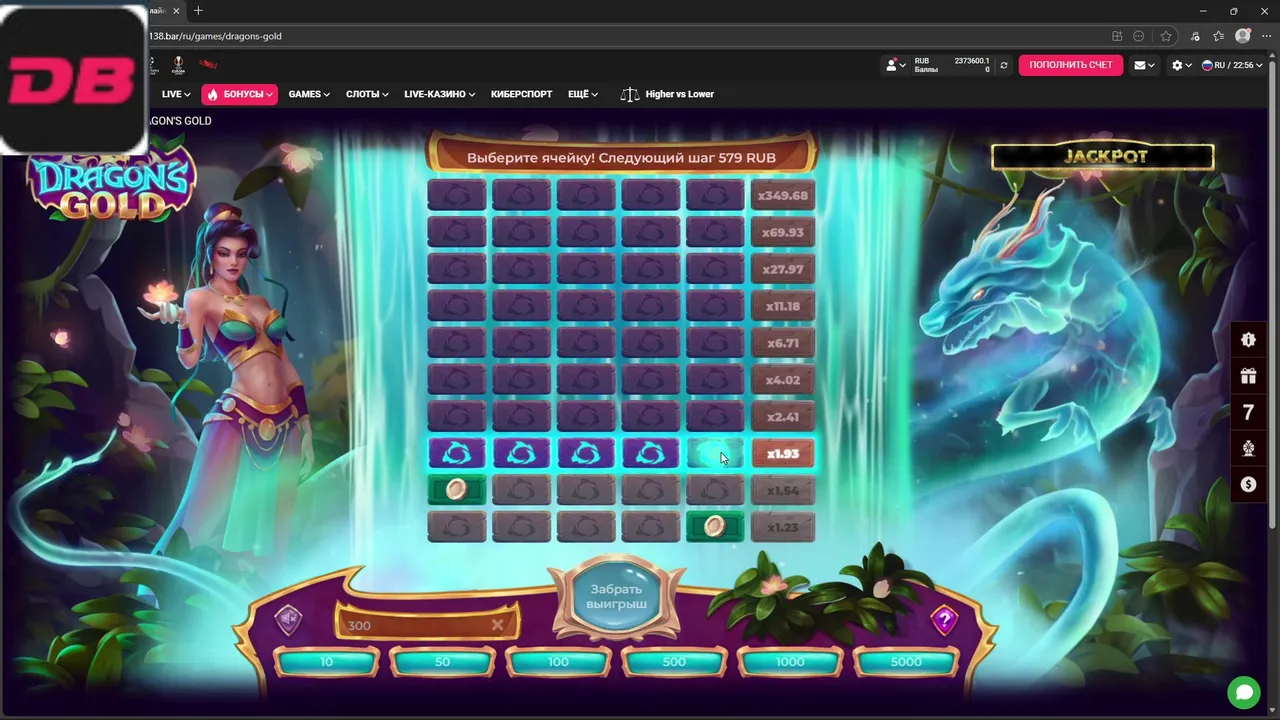Open the RU language and time dropdown
The image size is (1280, 720).
(x=1232, y=65)
